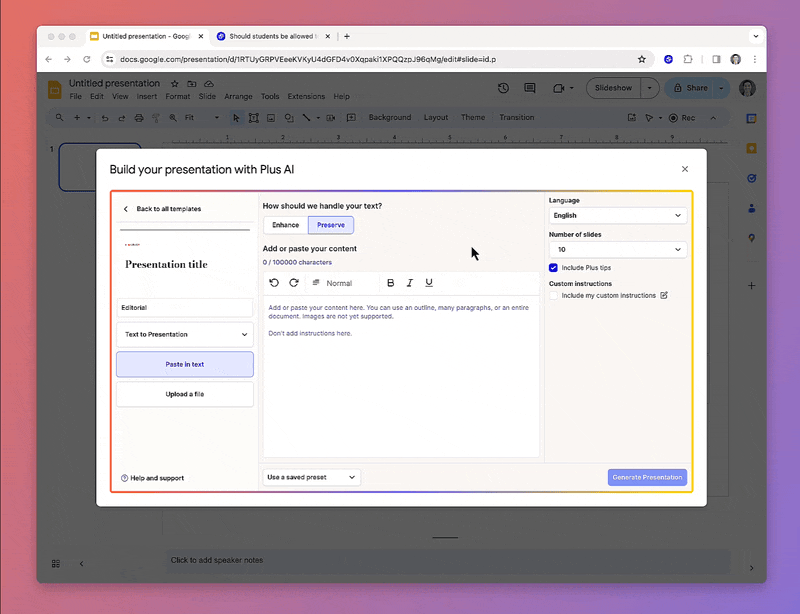
Task: Expand the Share options arrow
Action: coord(721,88)
